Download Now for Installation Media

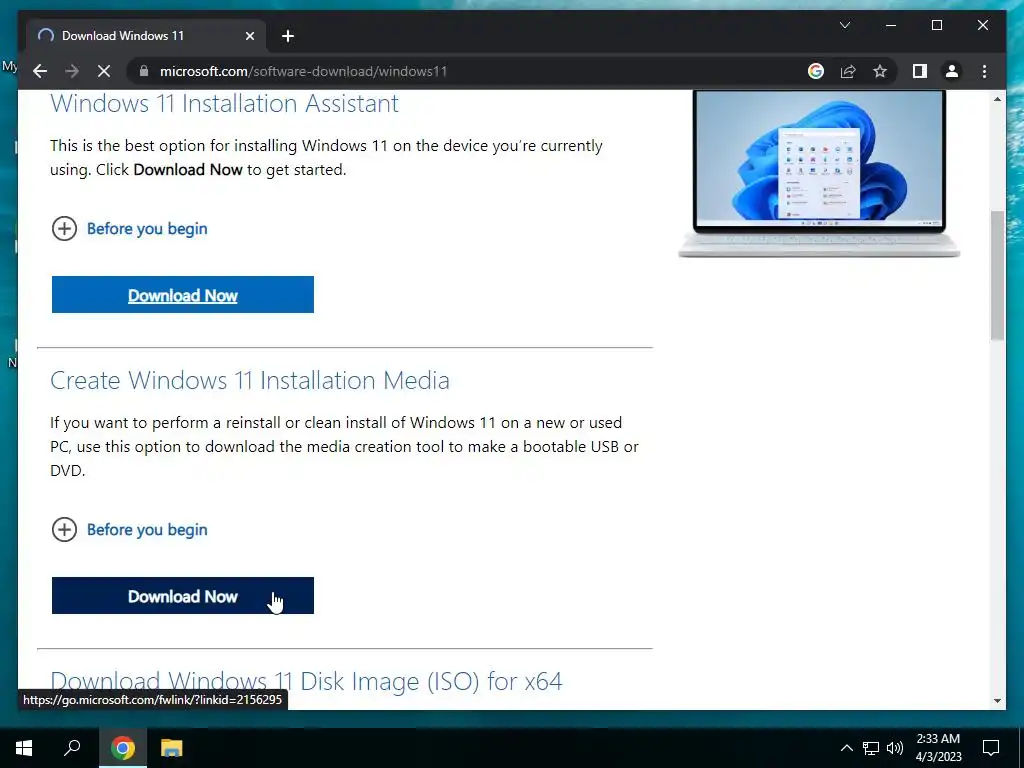pyautogui.click(x=183, y=596)
